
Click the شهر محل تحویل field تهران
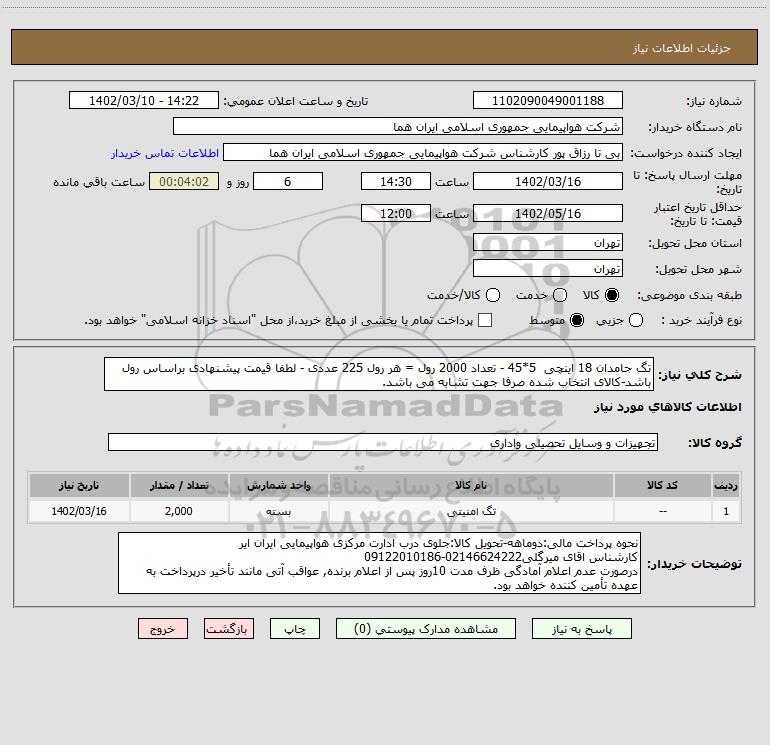point(548,268)
